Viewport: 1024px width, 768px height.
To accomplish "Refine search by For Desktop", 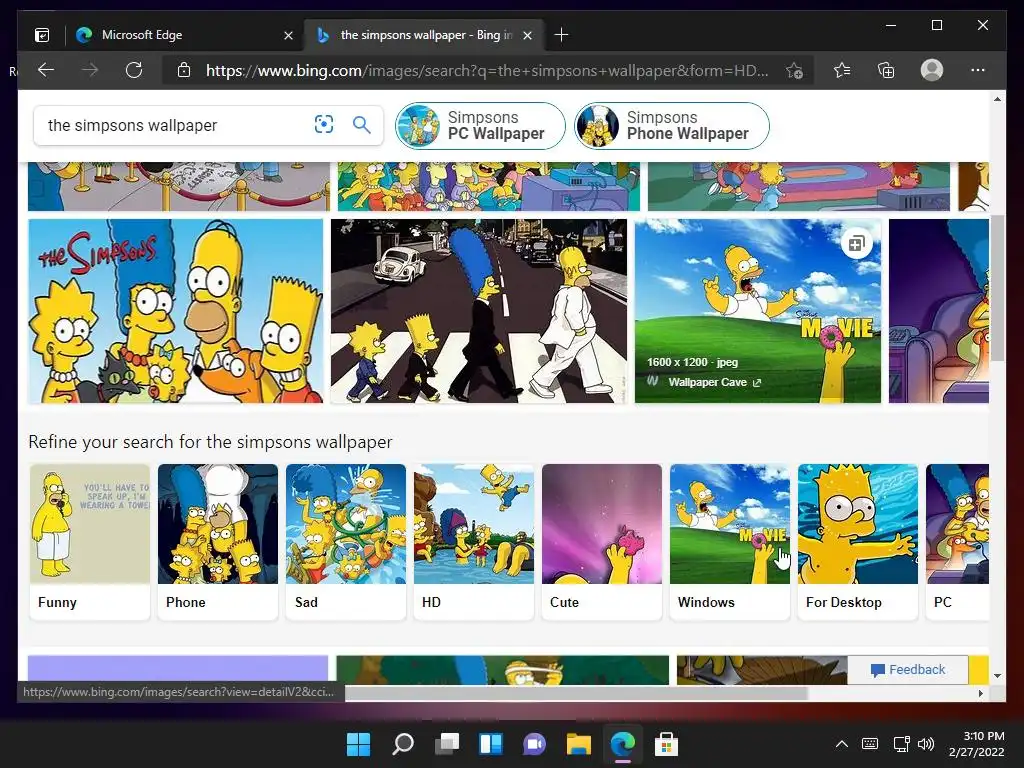I will pyautogui.click(x=857, y=541).
